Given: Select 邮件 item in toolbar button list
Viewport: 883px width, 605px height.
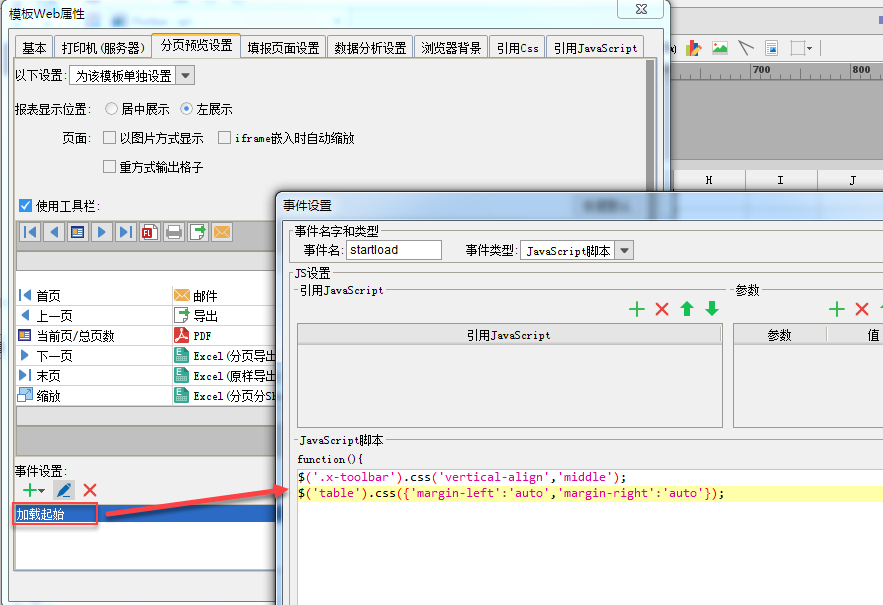Looking at the screenshot, I should (224, 296).
